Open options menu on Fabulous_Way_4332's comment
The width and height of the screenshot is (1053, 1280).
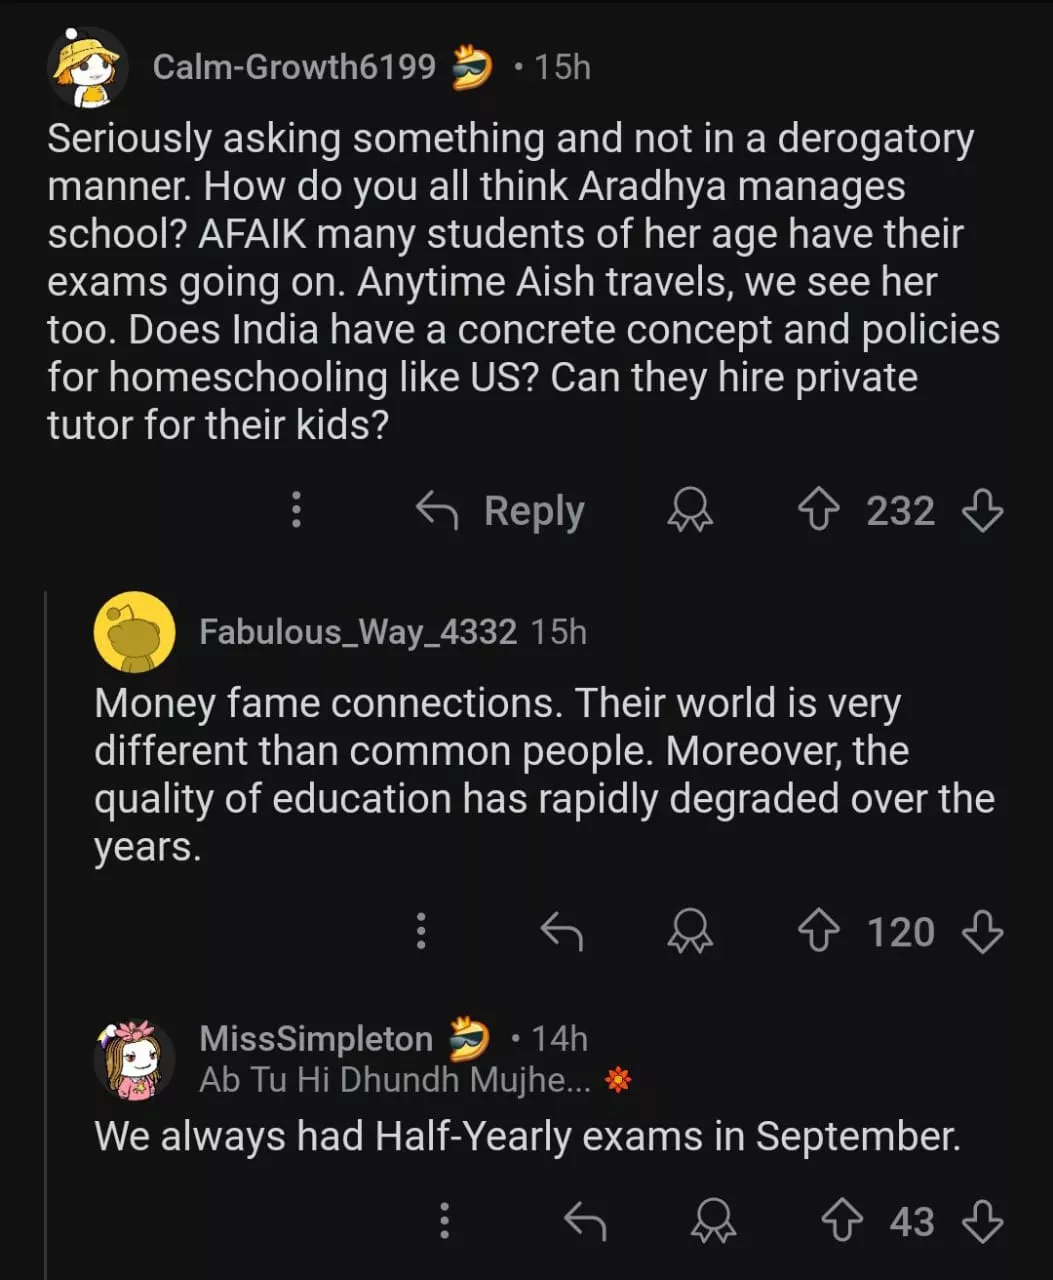421,932
